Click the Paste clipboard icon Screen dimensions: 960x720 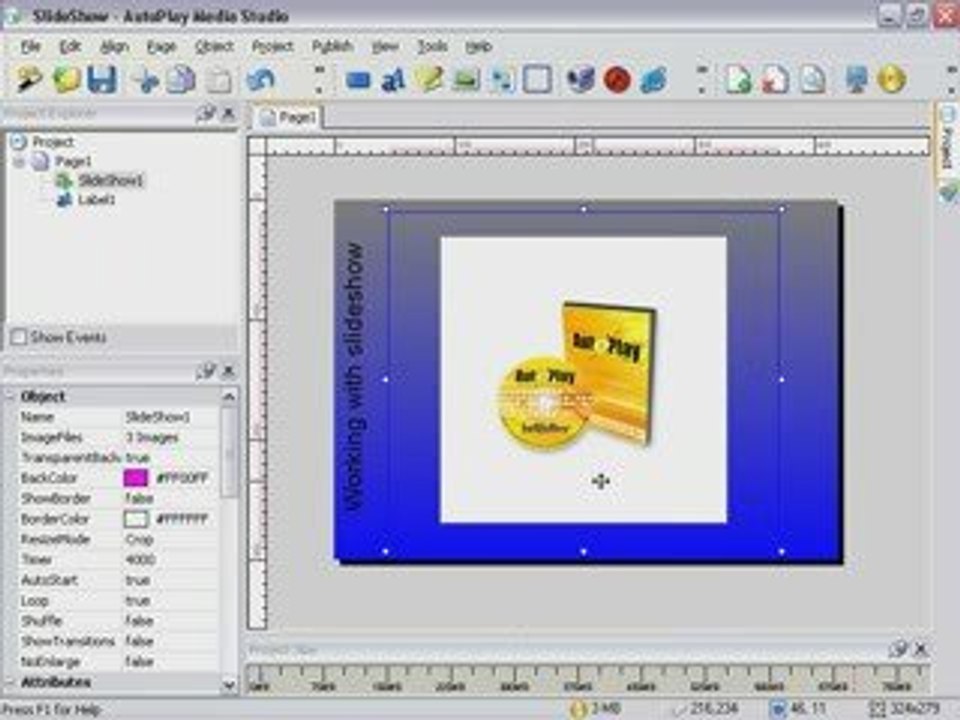click(219, 80)
